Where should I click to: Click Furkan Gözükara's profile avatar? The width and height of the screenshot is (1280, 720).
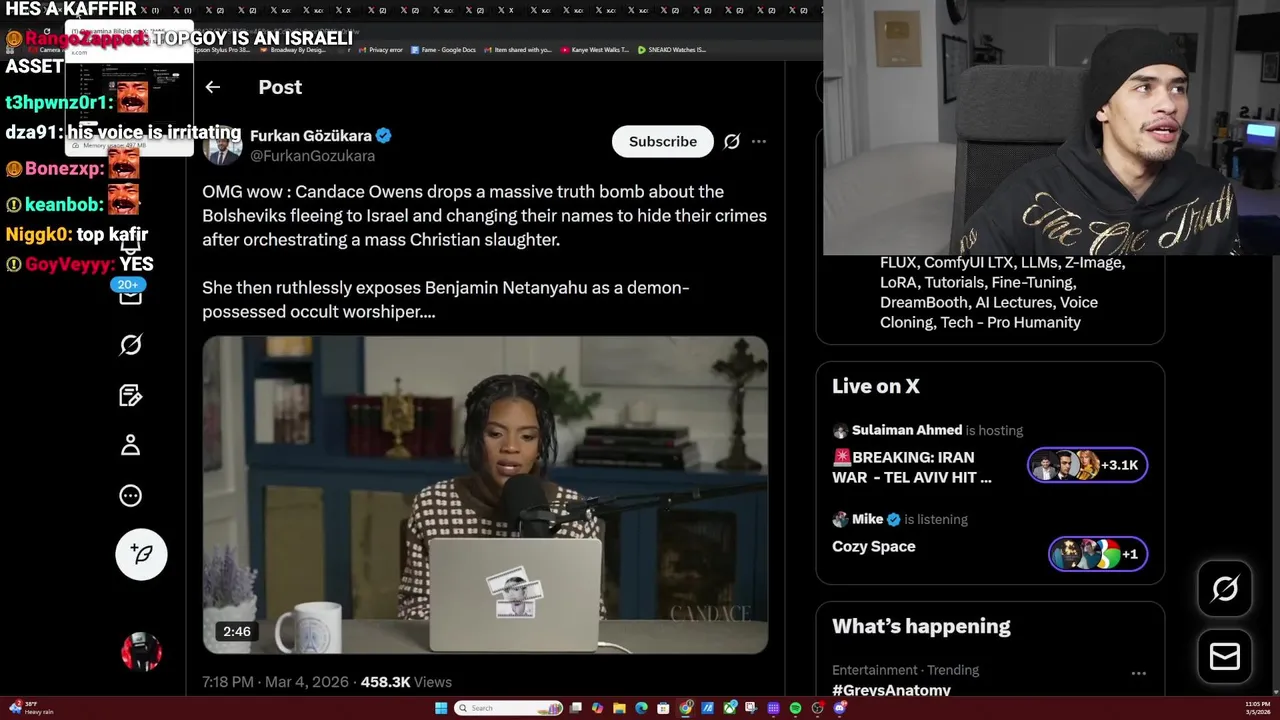(x=222, y=145)
